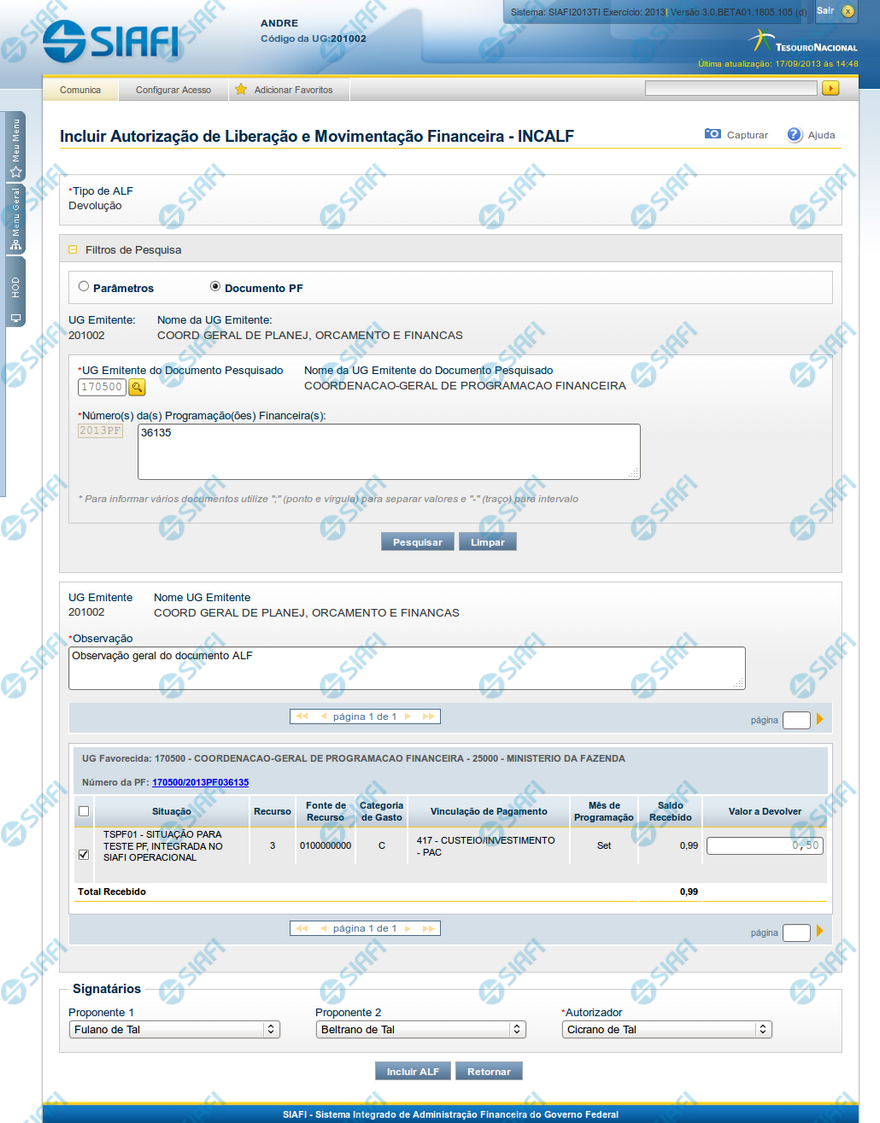Select the Parâmetros radio button
This screenshot has width=880, height=1123.
[84, 287]
